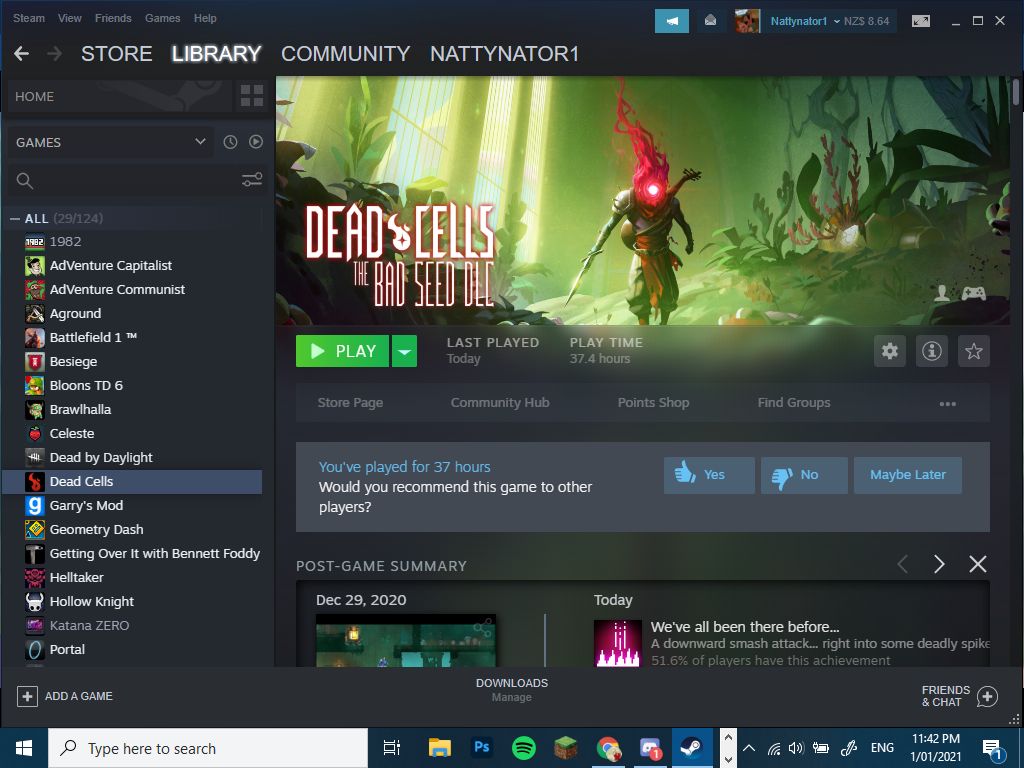
Task: Open the library grid view icon
Action: [x=251, y=96]
